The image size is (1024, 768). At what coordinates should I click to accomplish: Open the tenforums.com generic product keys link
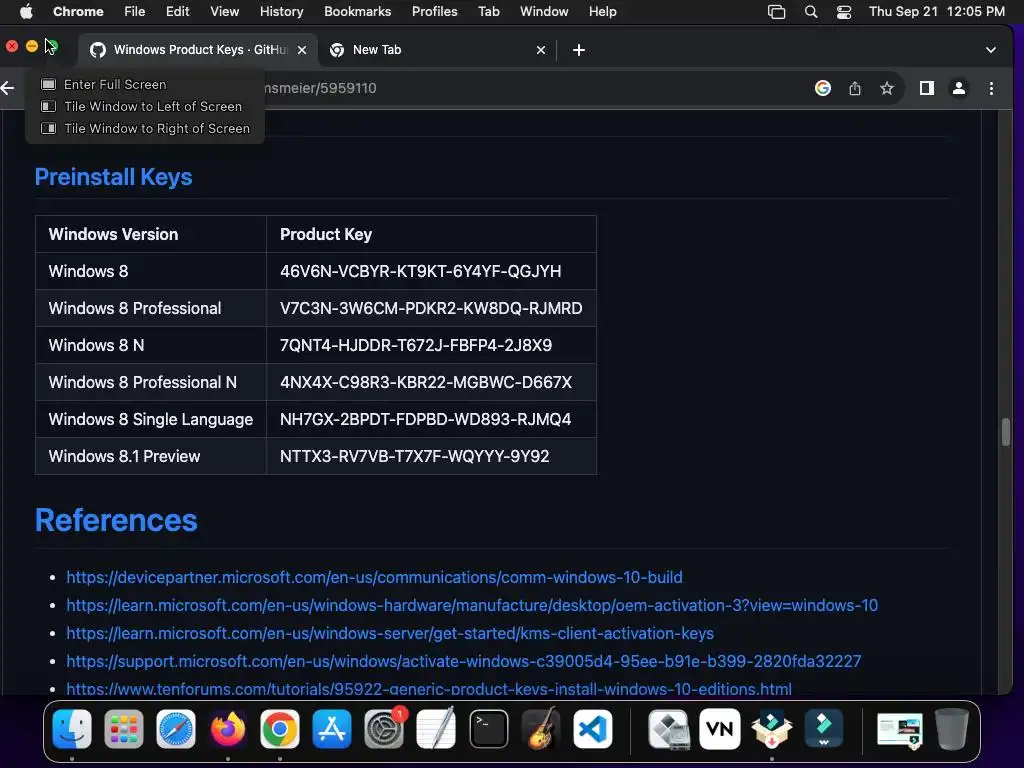pyautogui.click(x=429, y=689)
